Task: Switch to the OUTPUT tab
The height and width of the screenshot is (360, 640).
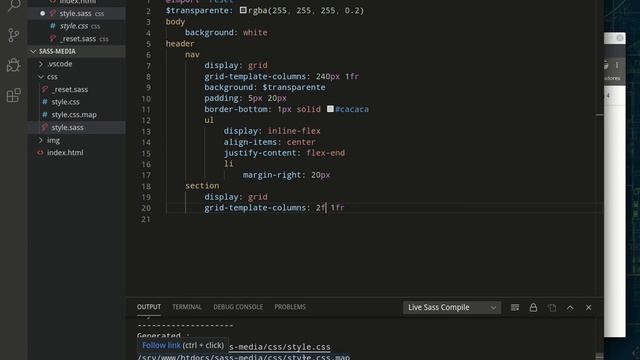Action: coord(149,307)
